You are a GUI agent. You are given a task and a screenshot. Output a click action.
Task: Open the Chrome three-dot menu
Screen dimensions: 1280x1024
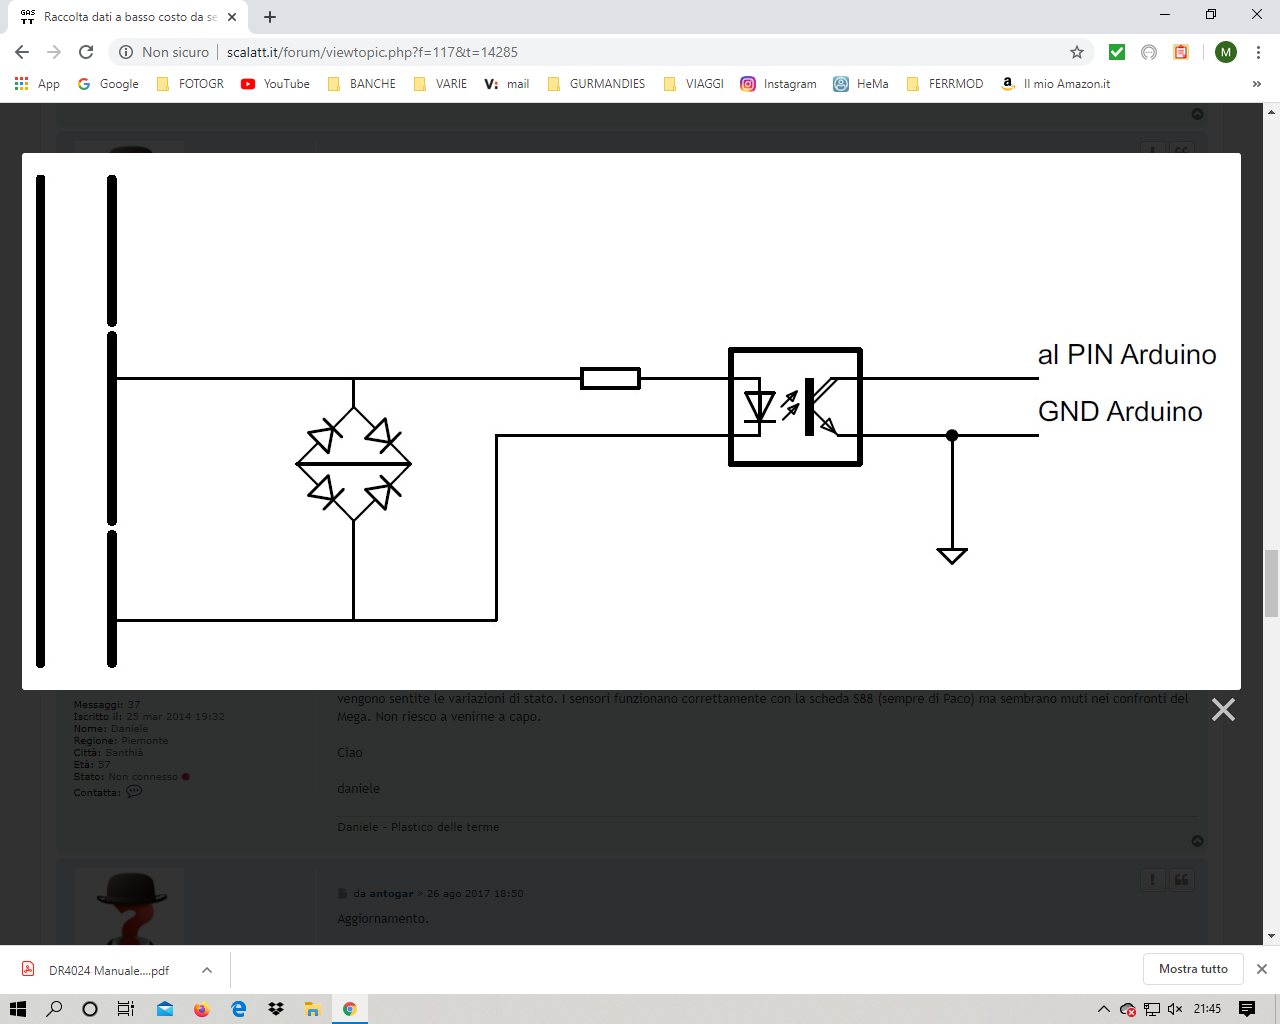pyautogui.click(x=1258, y=52)
